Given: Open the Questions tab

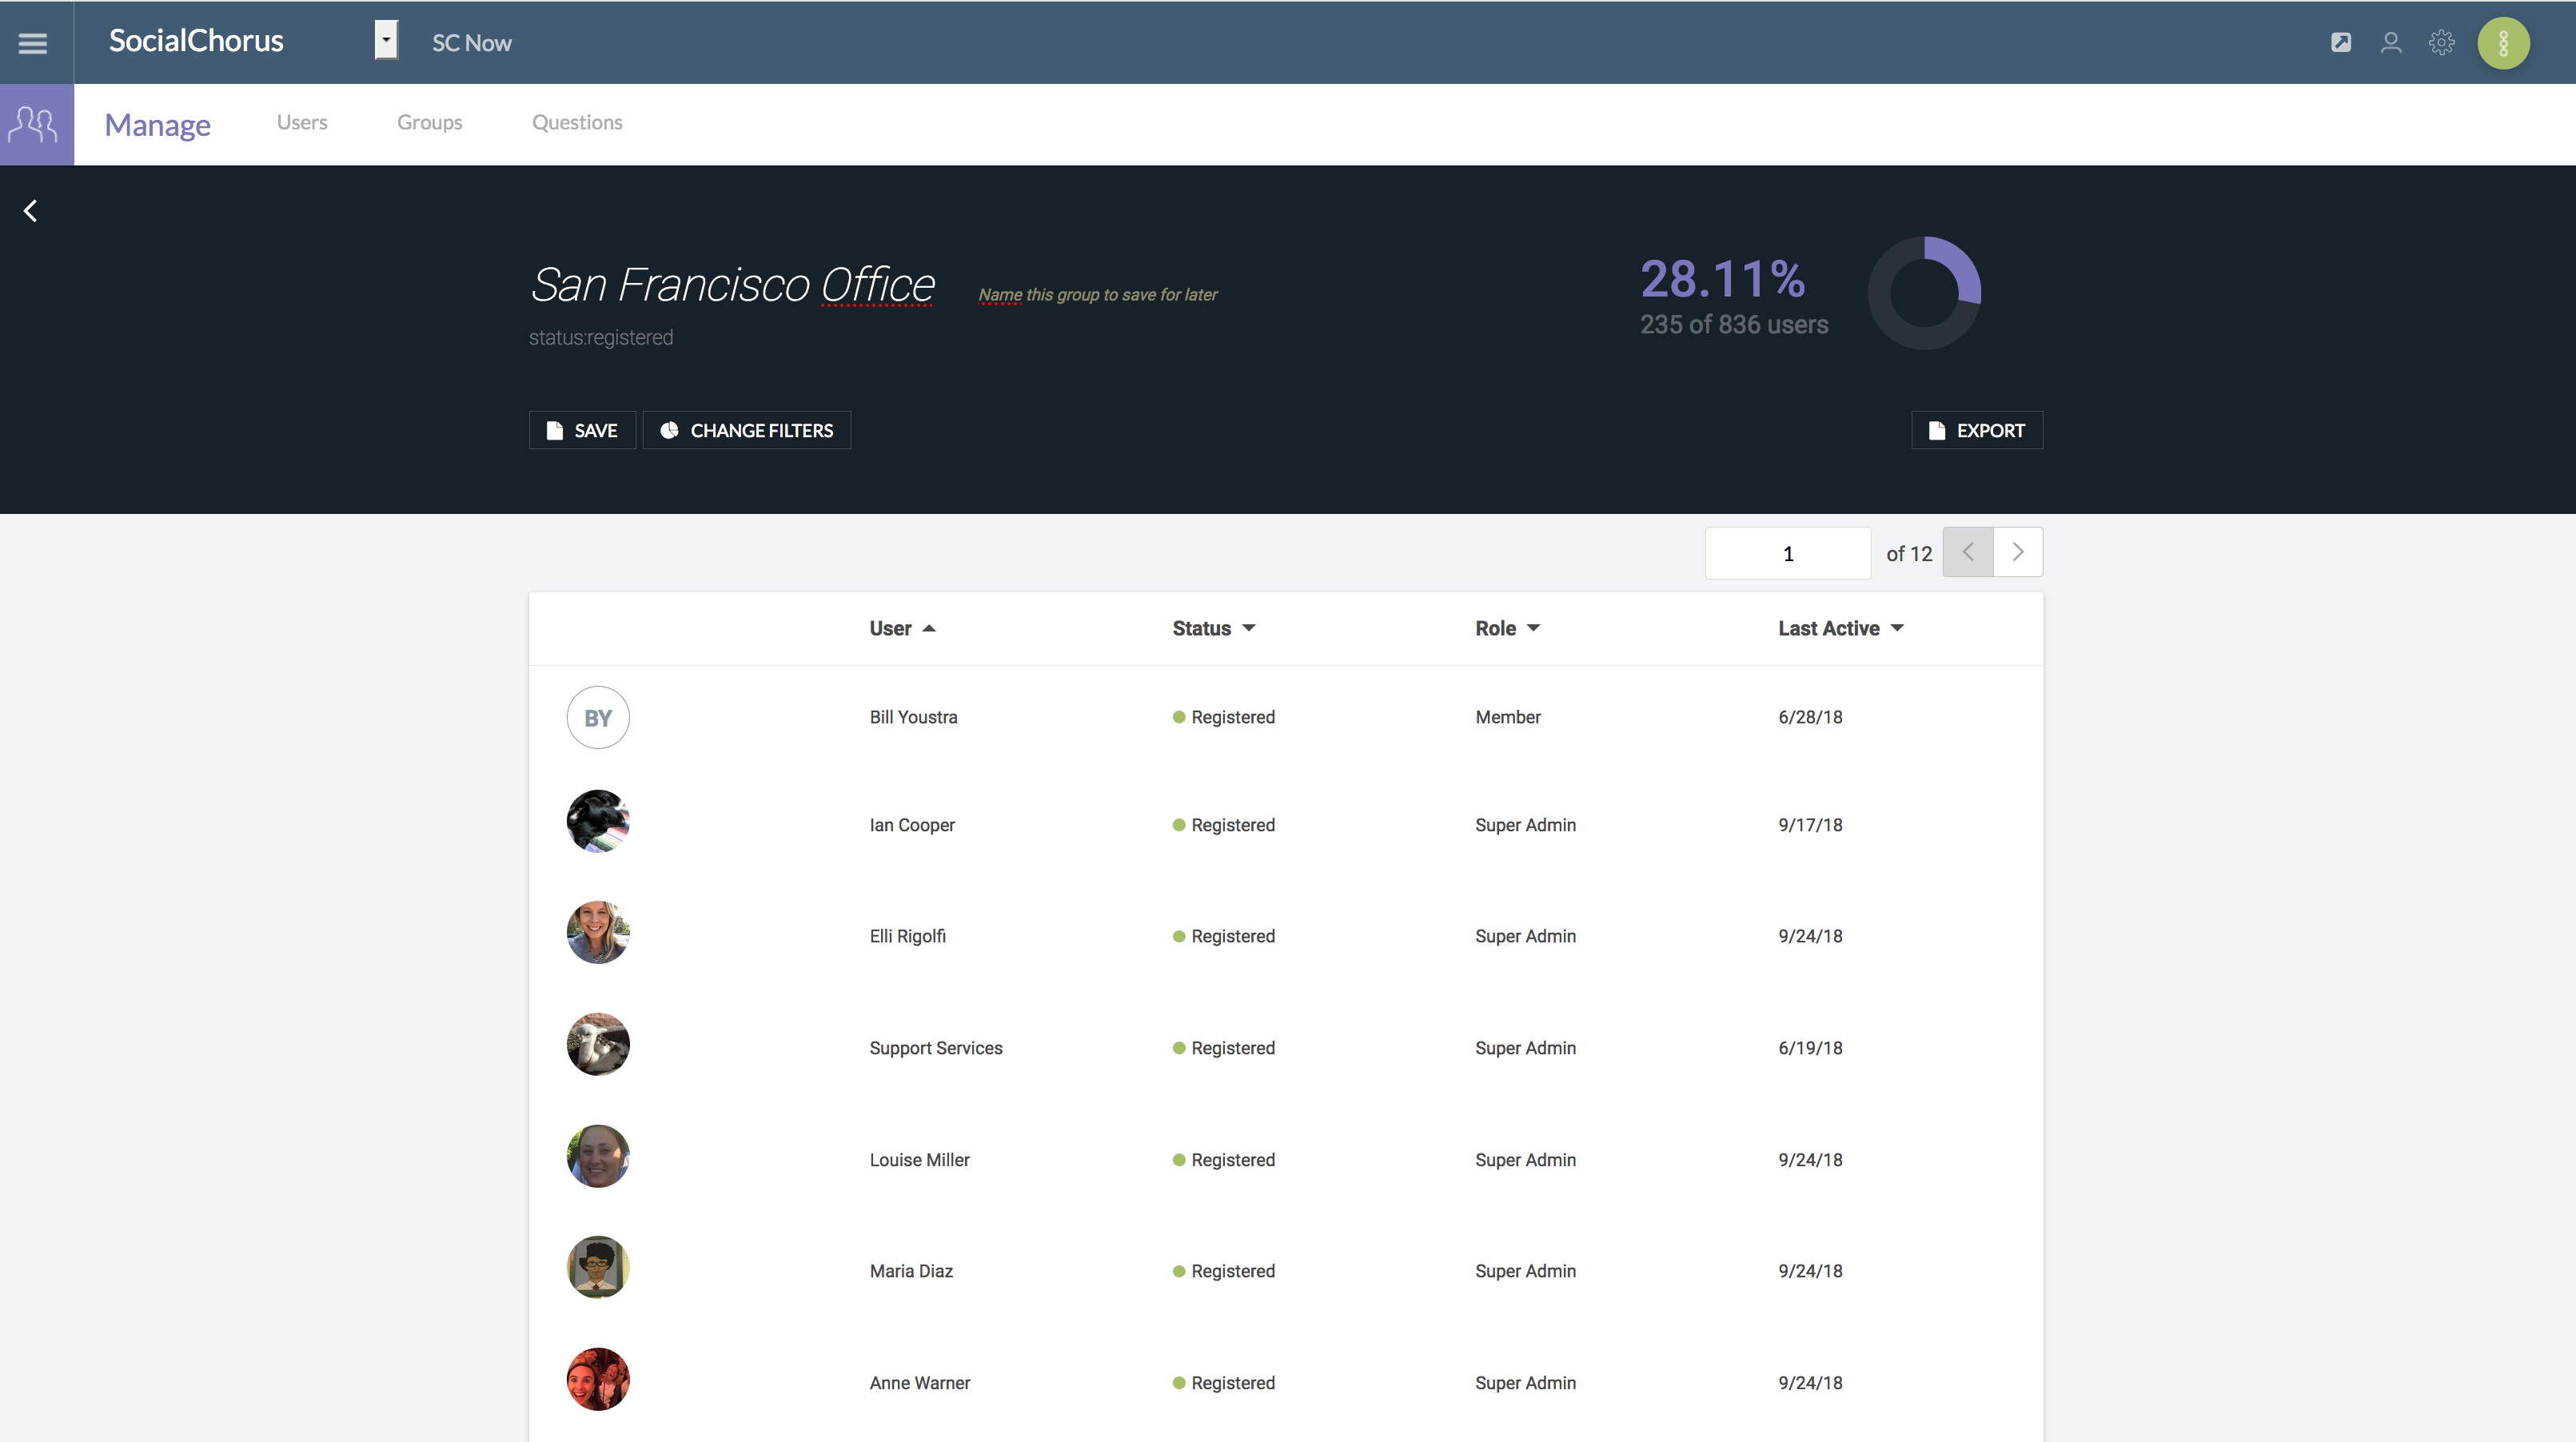Looking at the screenshot, I should [577, 122].
